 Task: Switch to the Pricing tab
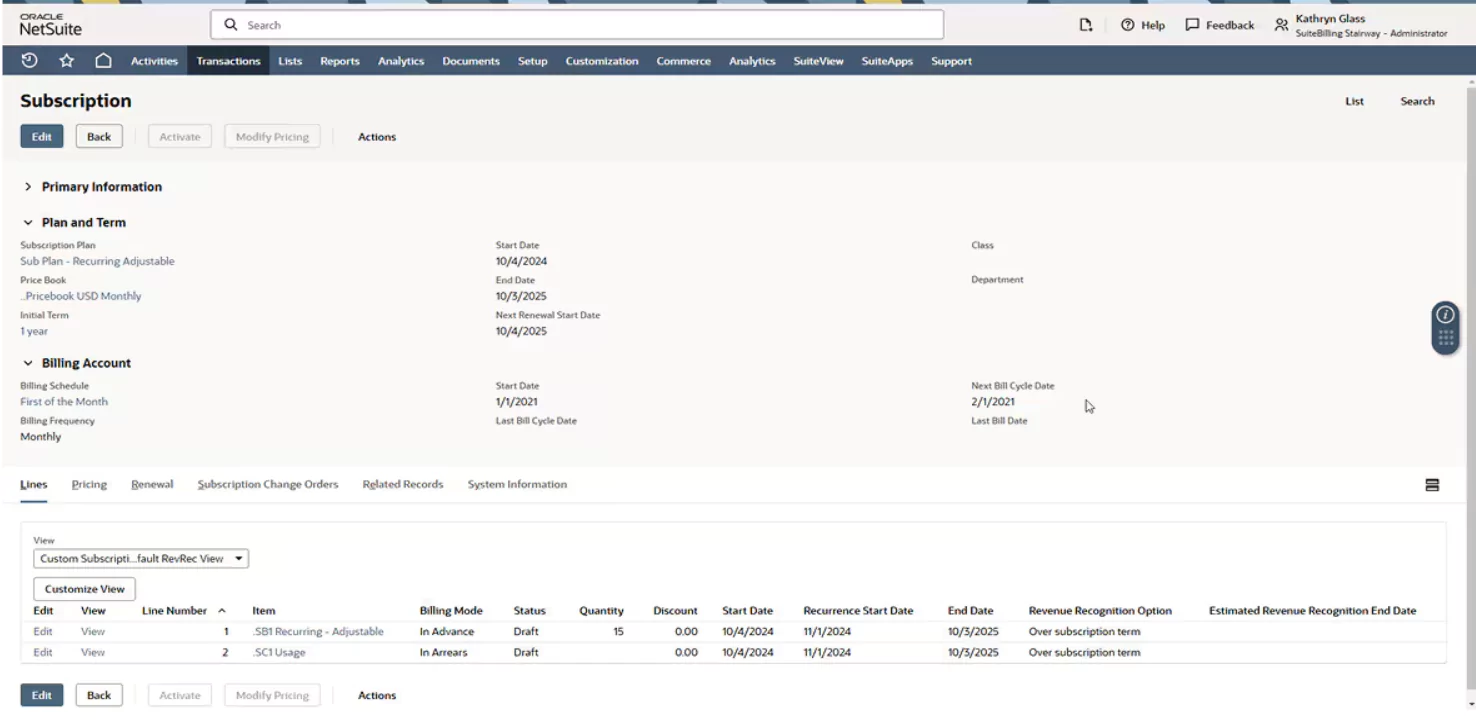(x=88, y=484)
